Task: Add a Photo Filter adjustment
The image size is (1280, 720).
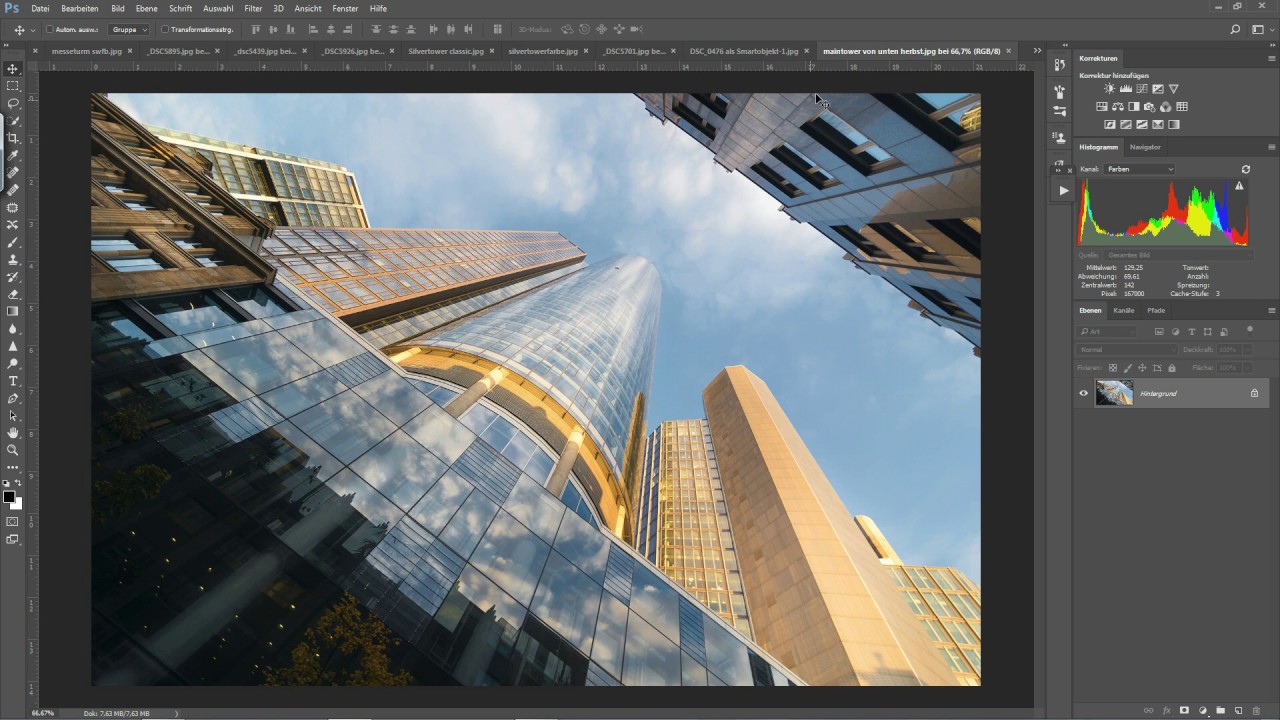Action: (x=1149, y=107)
